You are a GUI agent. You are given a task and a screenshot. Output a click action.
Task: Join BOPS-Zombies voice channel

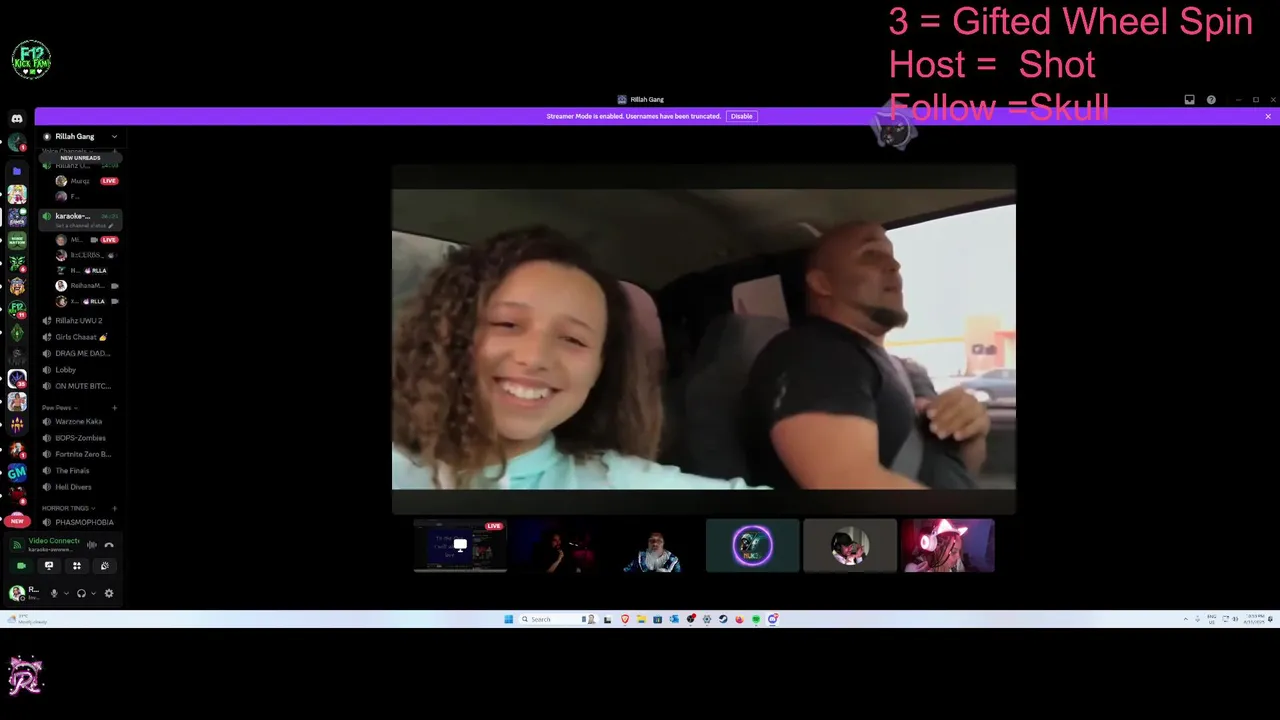[80, 438]
